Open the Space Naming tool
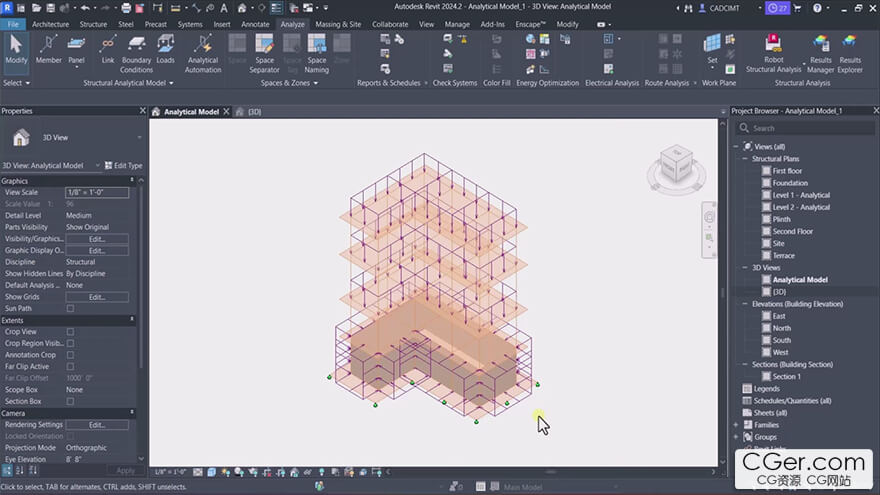Viewport: 880px width, 495px height. point(317,54)
